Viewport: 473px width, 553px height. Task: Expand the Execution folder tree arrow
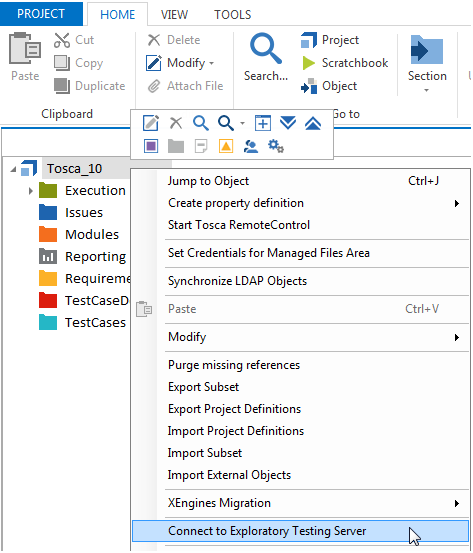click(x=31, y=191)
